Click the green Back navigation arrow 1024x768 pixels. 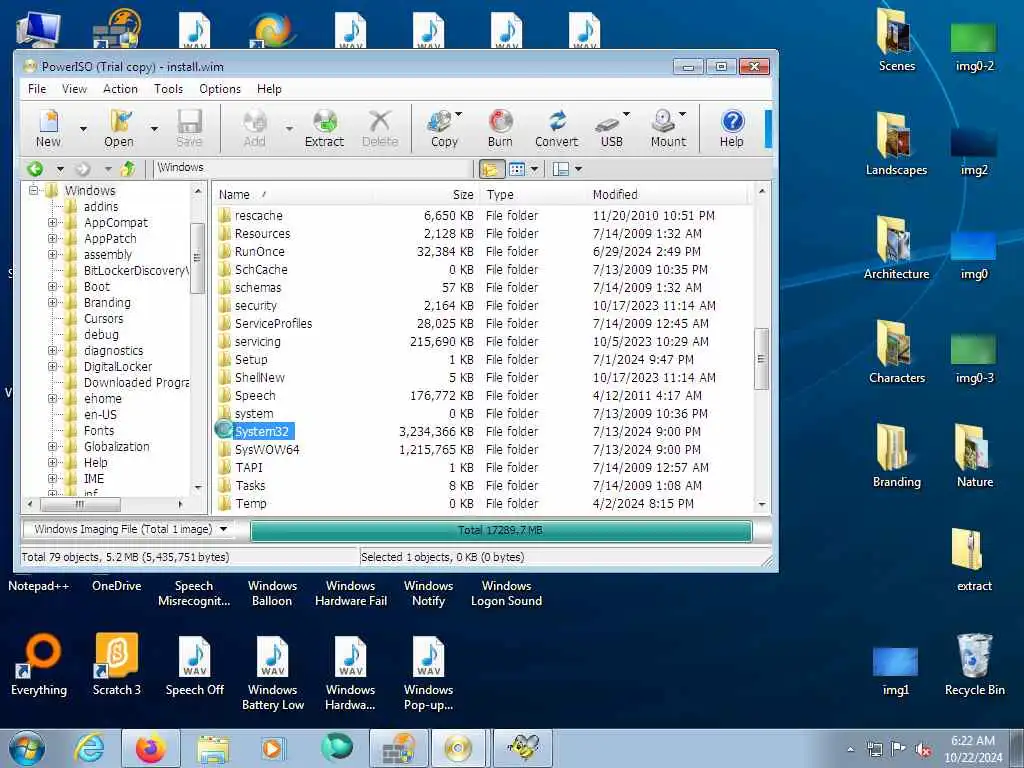[x=35, y=169]
